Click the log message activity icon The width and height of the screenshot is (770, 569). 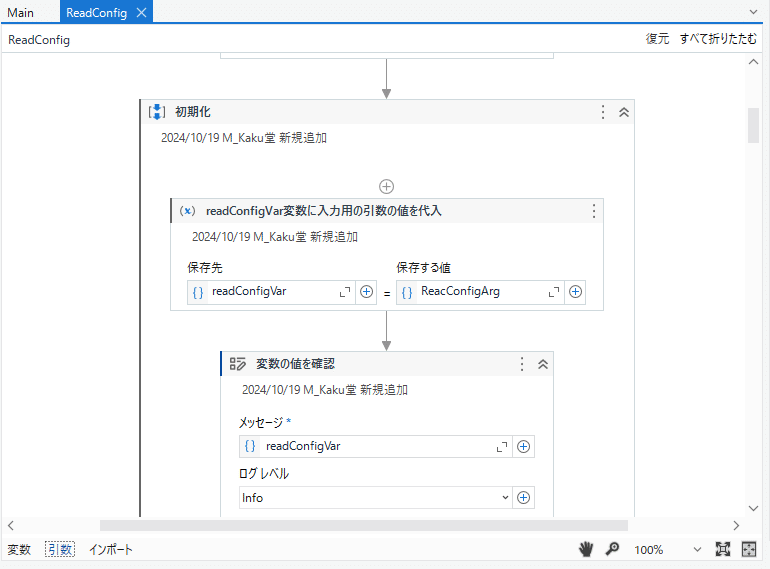tap(238, 364)
